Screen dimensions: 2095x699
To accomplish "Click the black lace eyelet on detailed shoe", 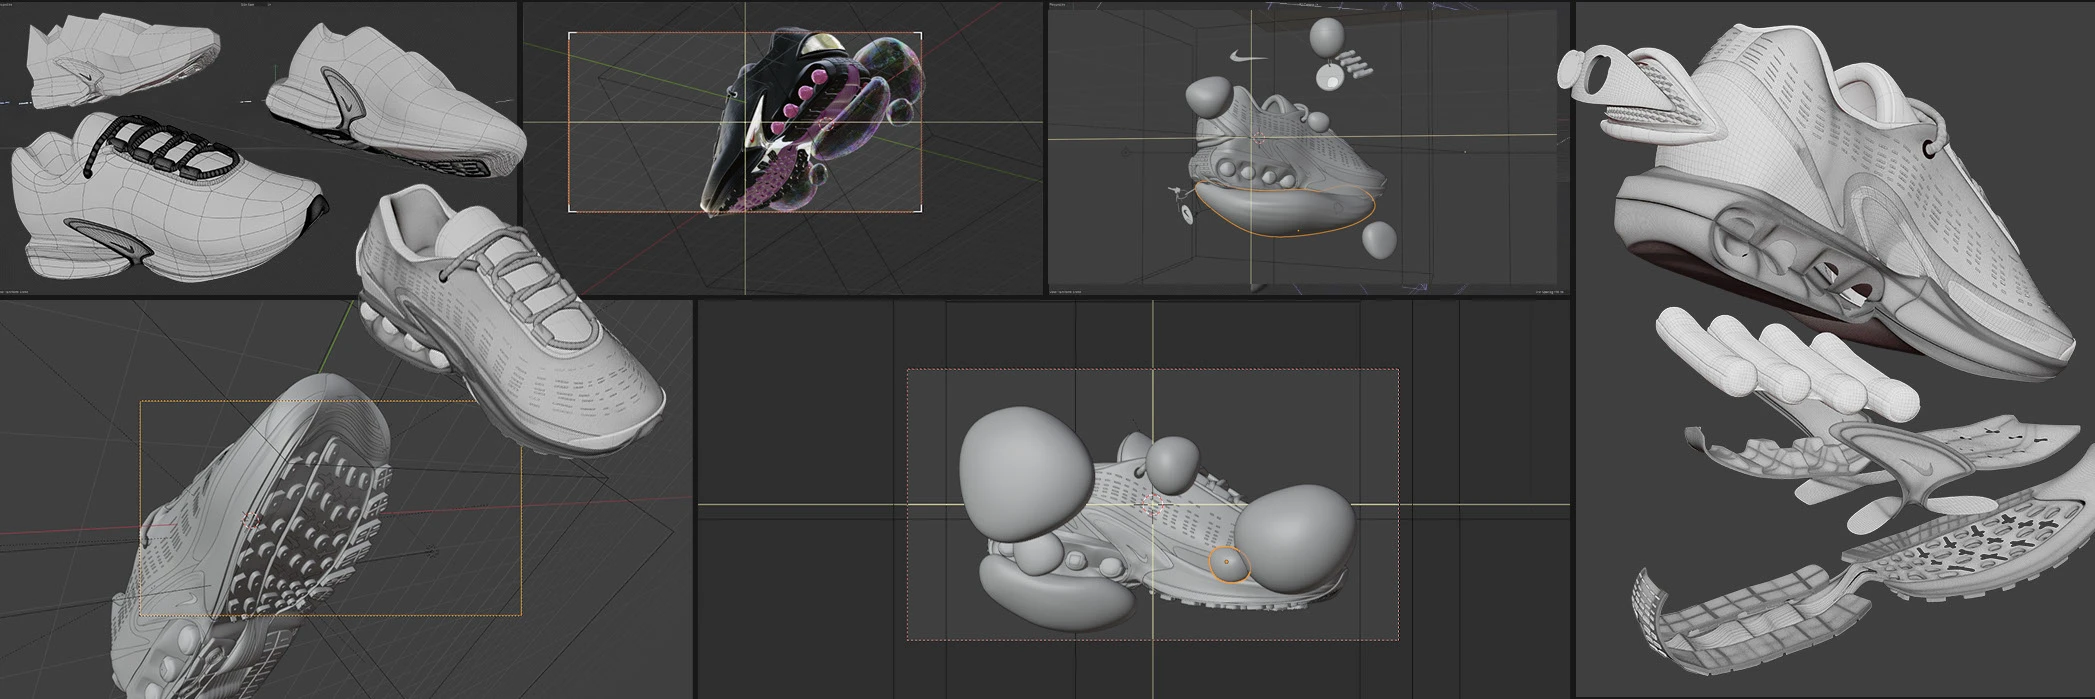I will 1927,148.
